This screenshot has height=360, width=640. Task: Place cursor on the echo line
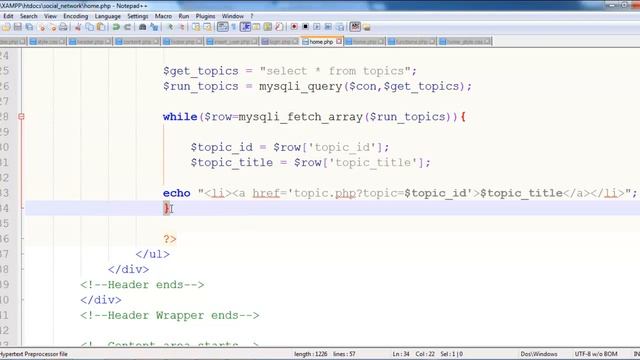click(400, 193)
